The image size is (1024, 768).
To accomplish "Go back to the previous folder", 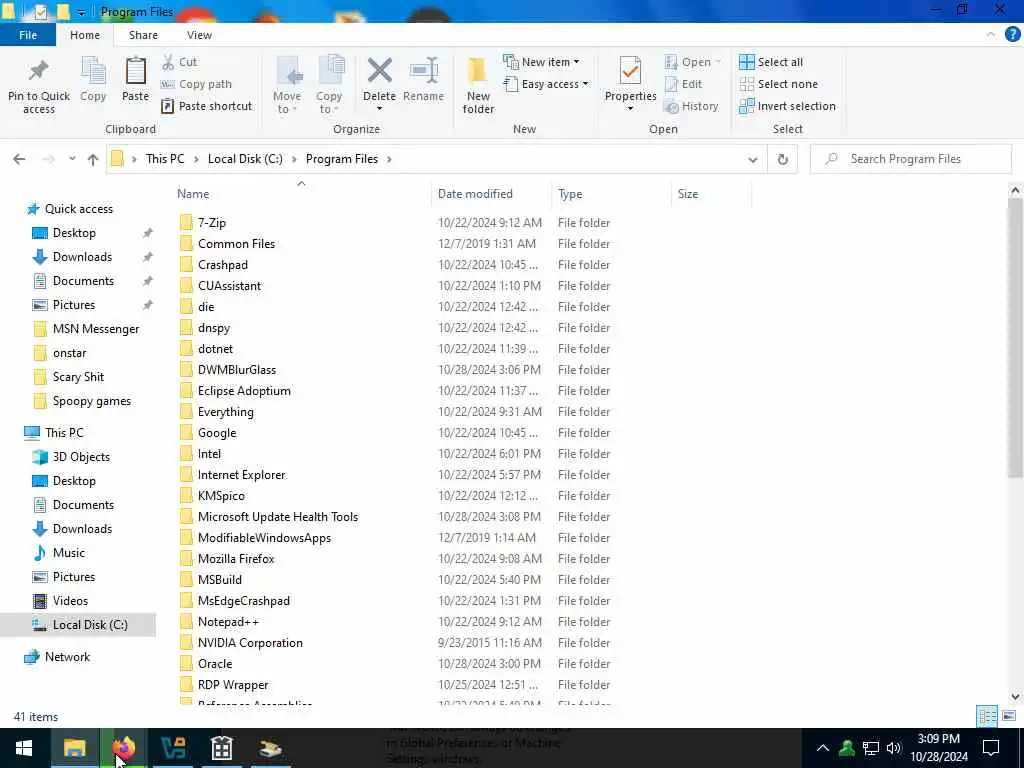I will pyautogui.click(x=20, y=159).
